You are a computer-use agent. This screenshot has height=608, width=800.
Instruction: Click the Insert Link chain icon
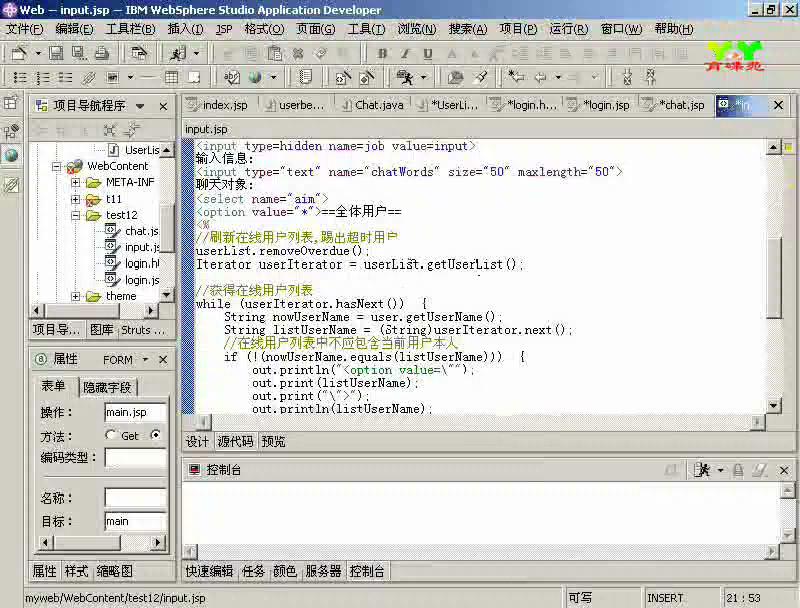[89, 78]
